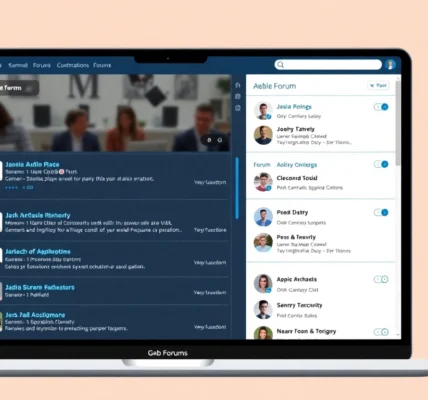Select the name Appic Archads

297,279
